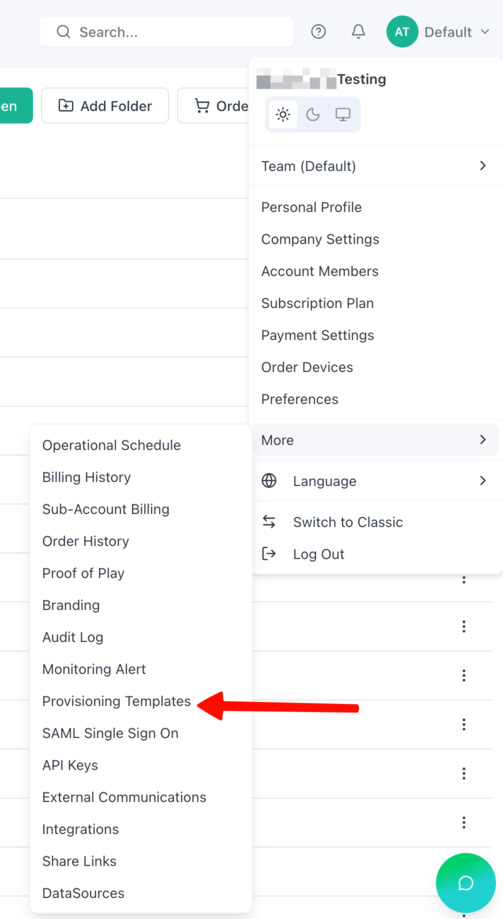Click the Add Folder button
Screen dimensions: 503x919
(105, 105)
